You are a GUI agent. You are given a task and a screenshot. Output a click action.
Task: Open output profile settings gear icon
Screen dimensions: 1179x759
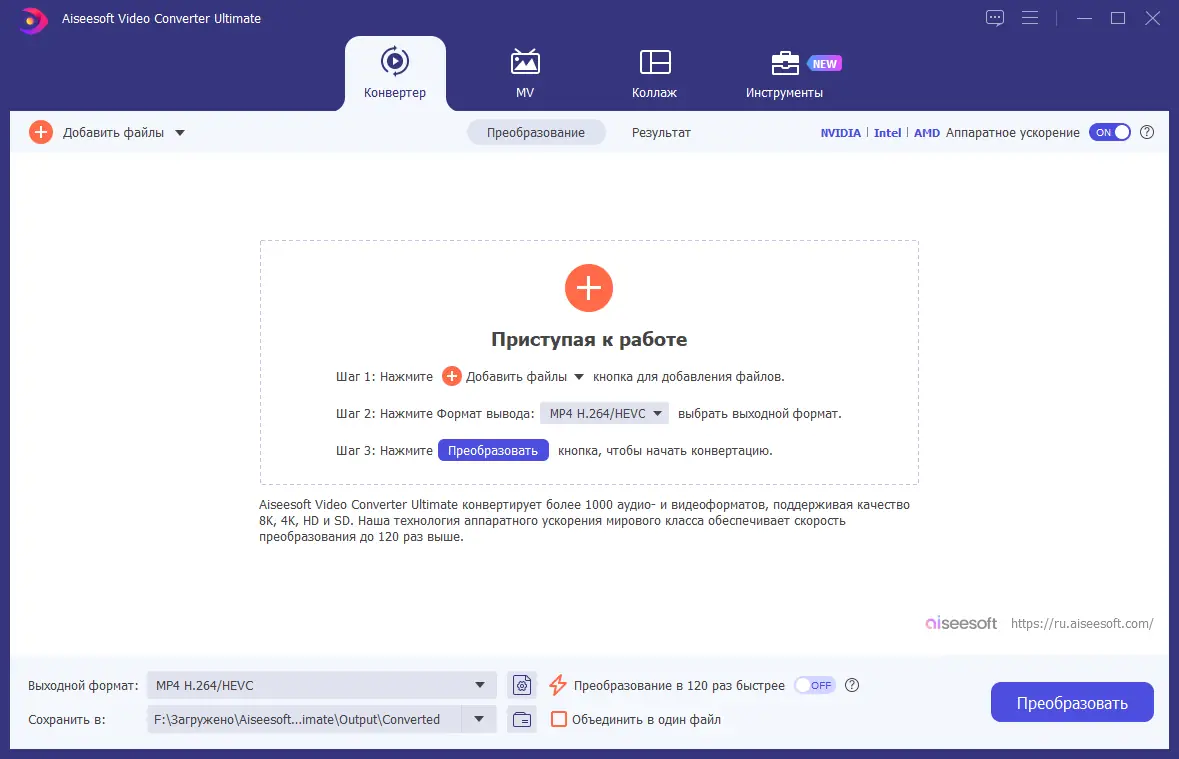(x=521, y=685)
